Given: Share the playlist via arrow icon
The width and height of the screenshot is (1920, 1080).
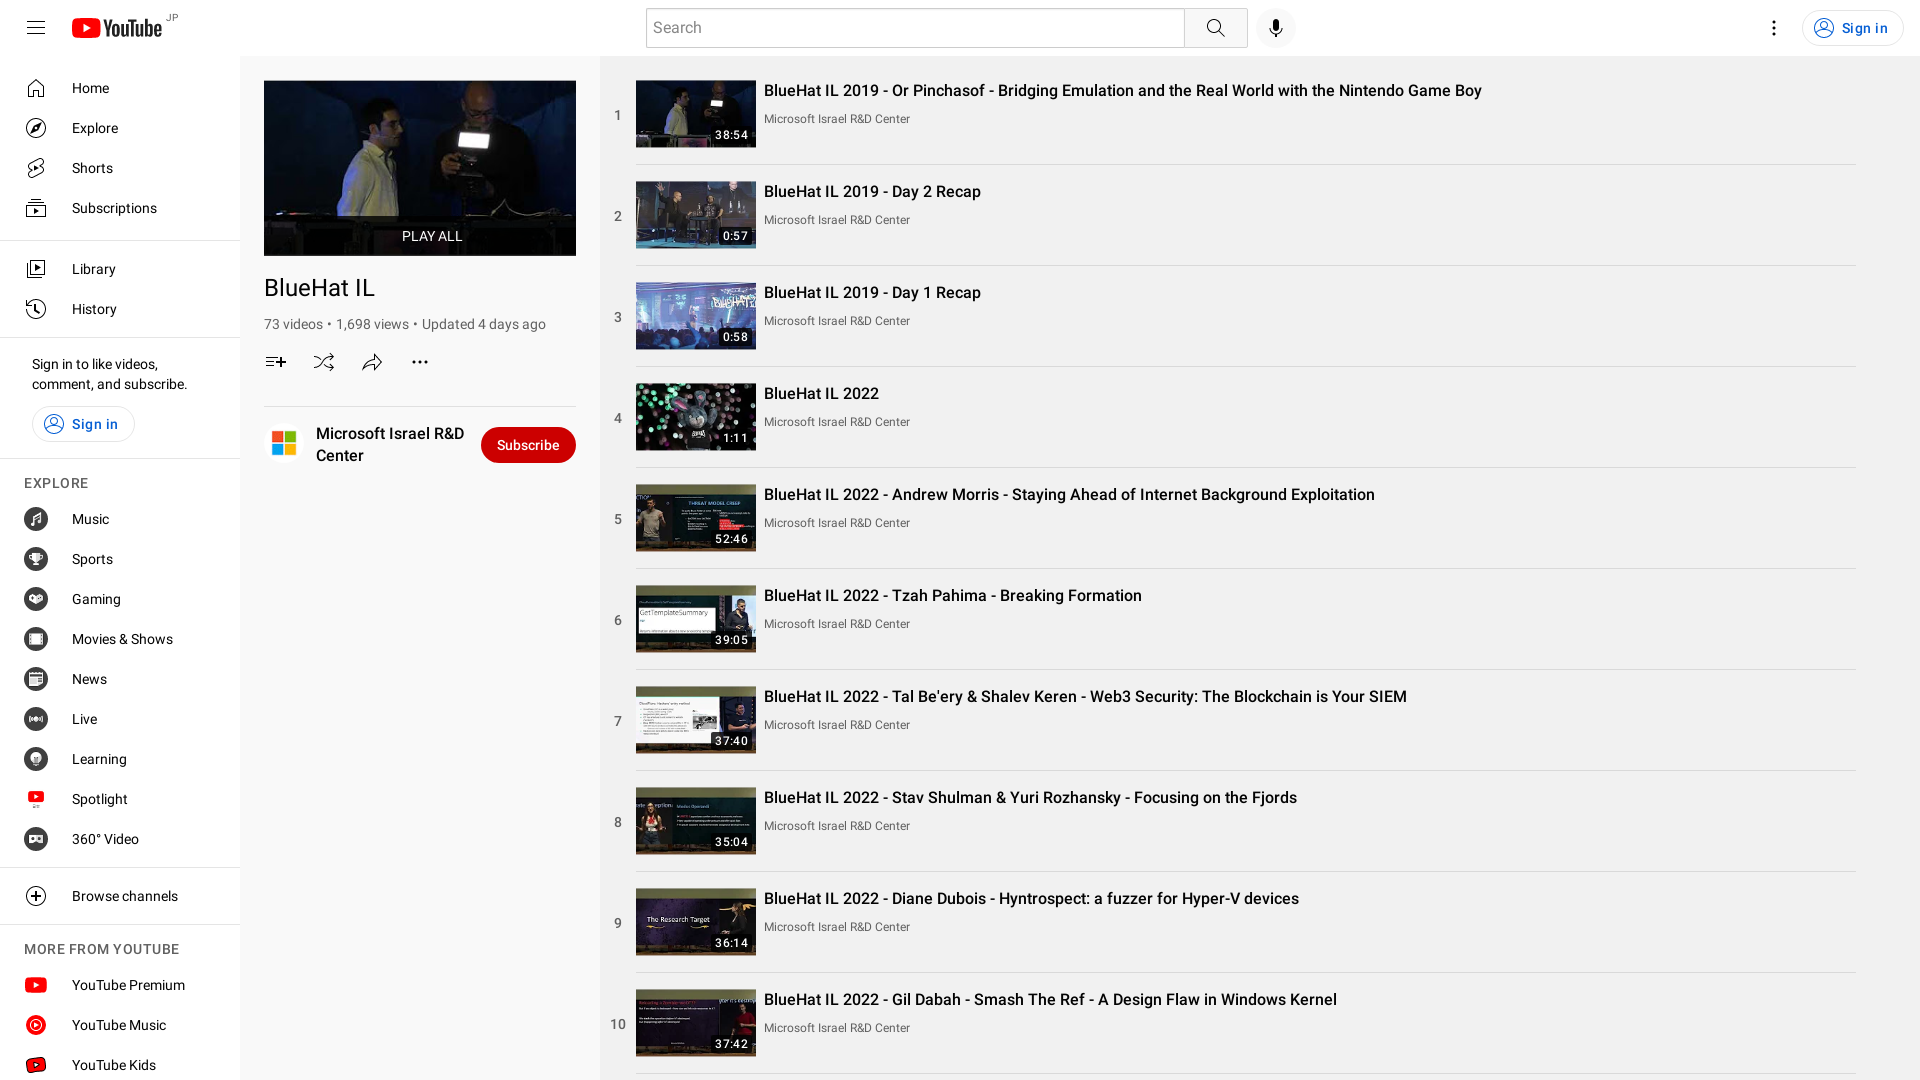Looking at the screenshot, I should point(372,362).
